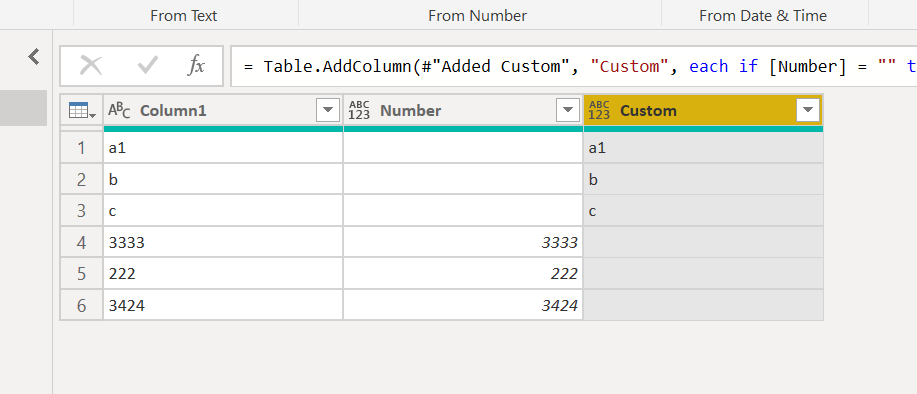The height and width of the screenshot is (394, 917).
Task: Select row number 5
Action: [81, 274]
